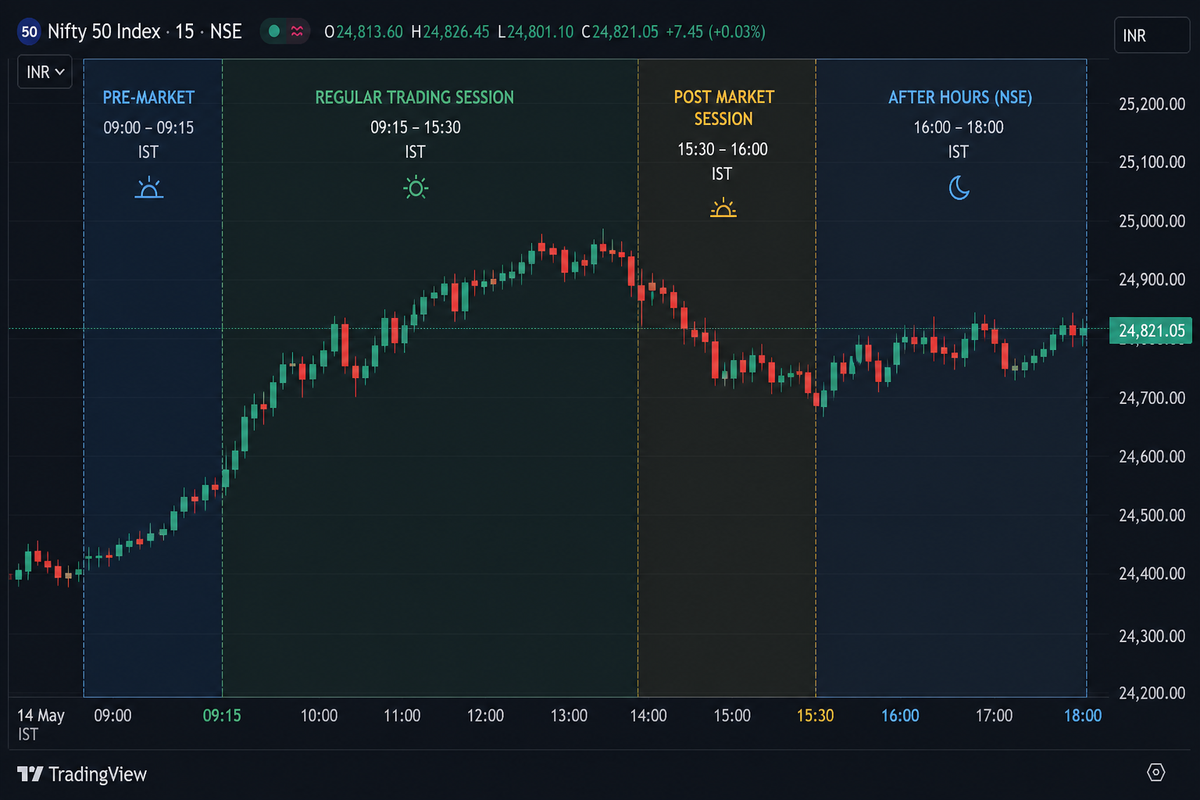Click the open price value 24,813.60
Viewport: 1200px width, 800px height.
pos(370,32)
